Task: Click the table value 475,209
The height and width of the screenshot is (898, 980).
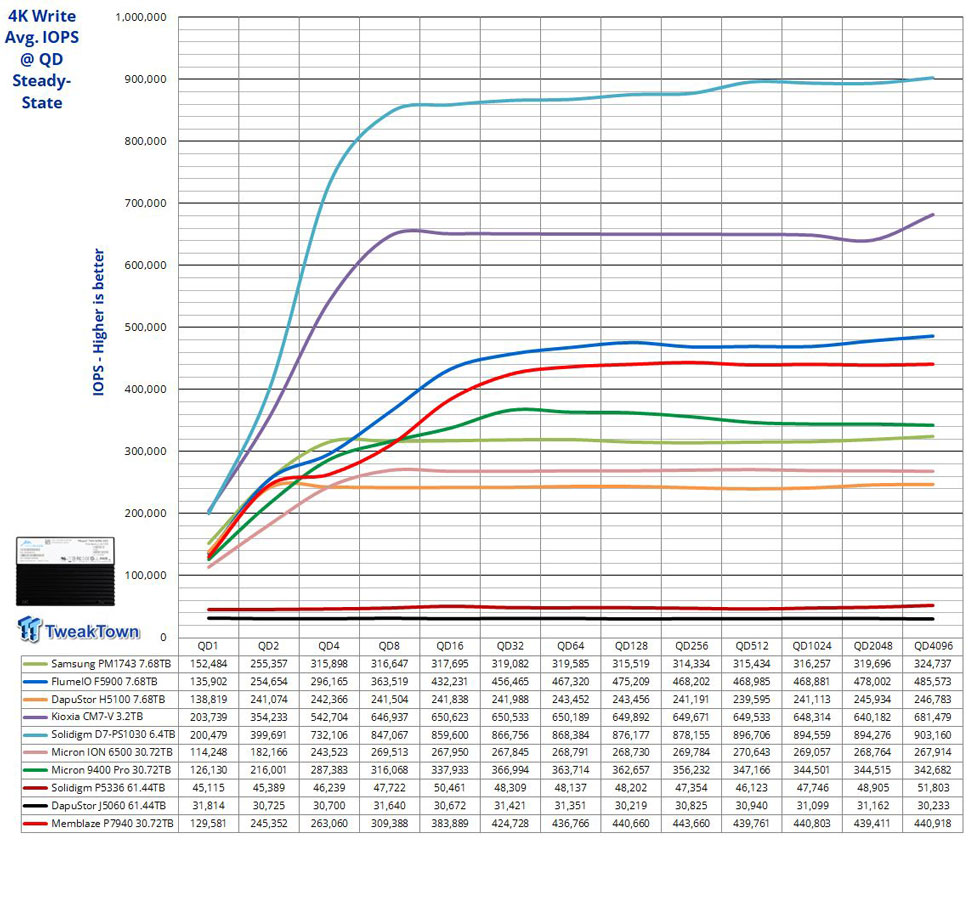Action: [631, 682]
